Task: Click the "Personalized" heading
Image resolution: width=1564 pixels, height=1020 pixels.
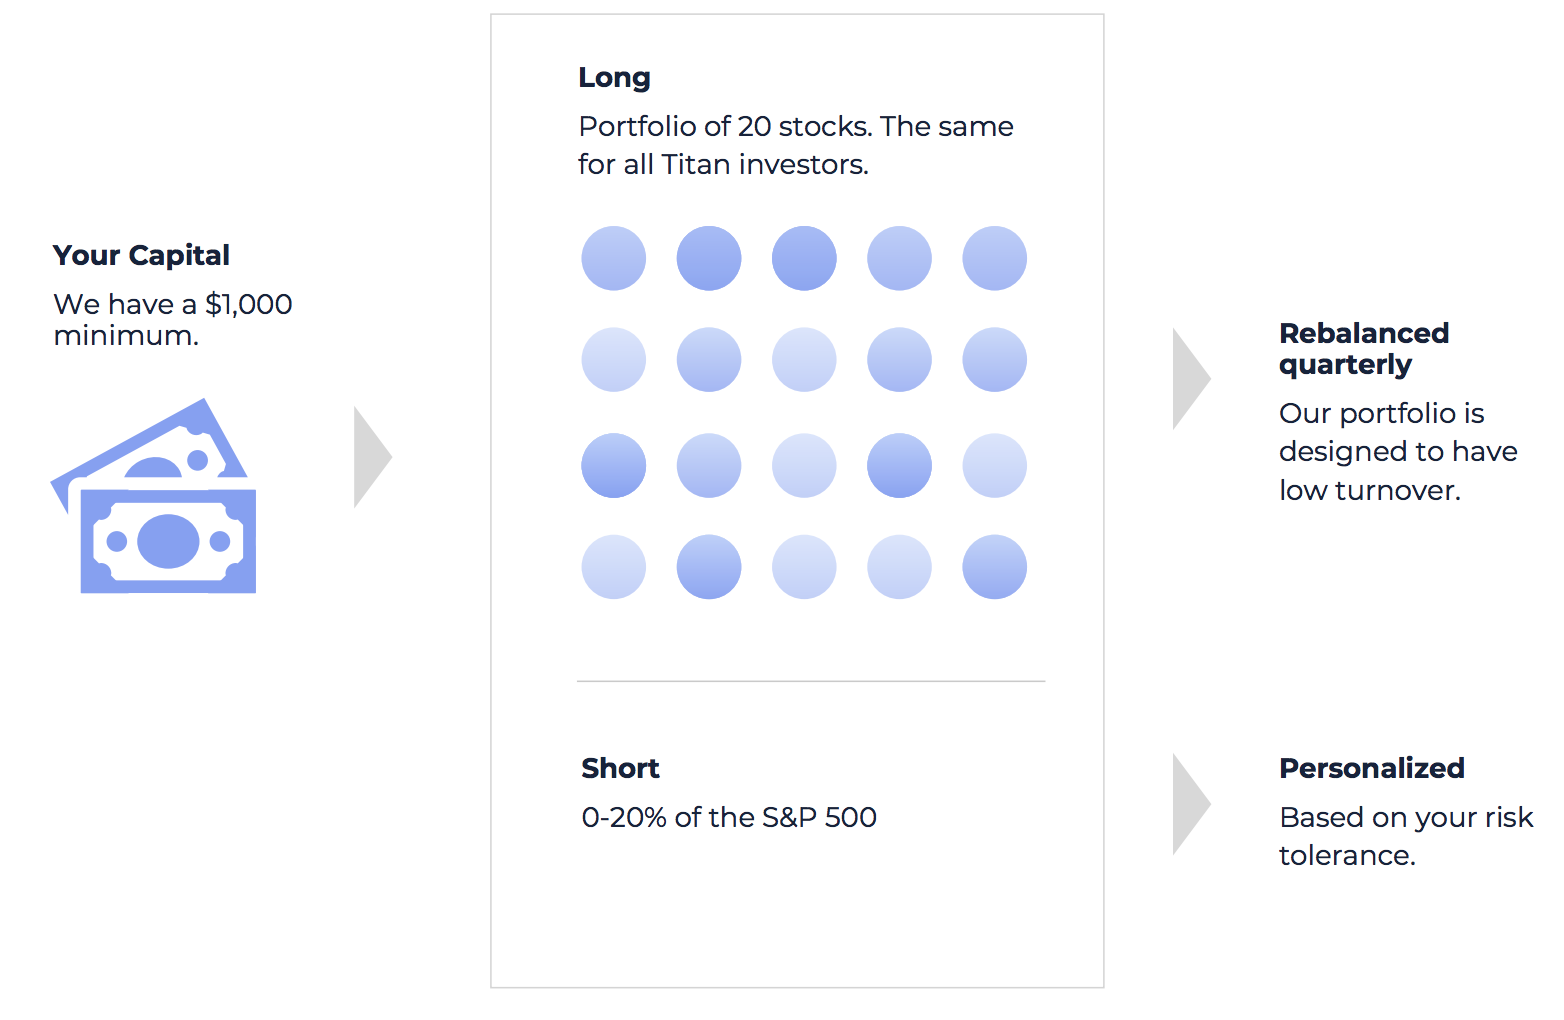Action: click(1371, 768)
